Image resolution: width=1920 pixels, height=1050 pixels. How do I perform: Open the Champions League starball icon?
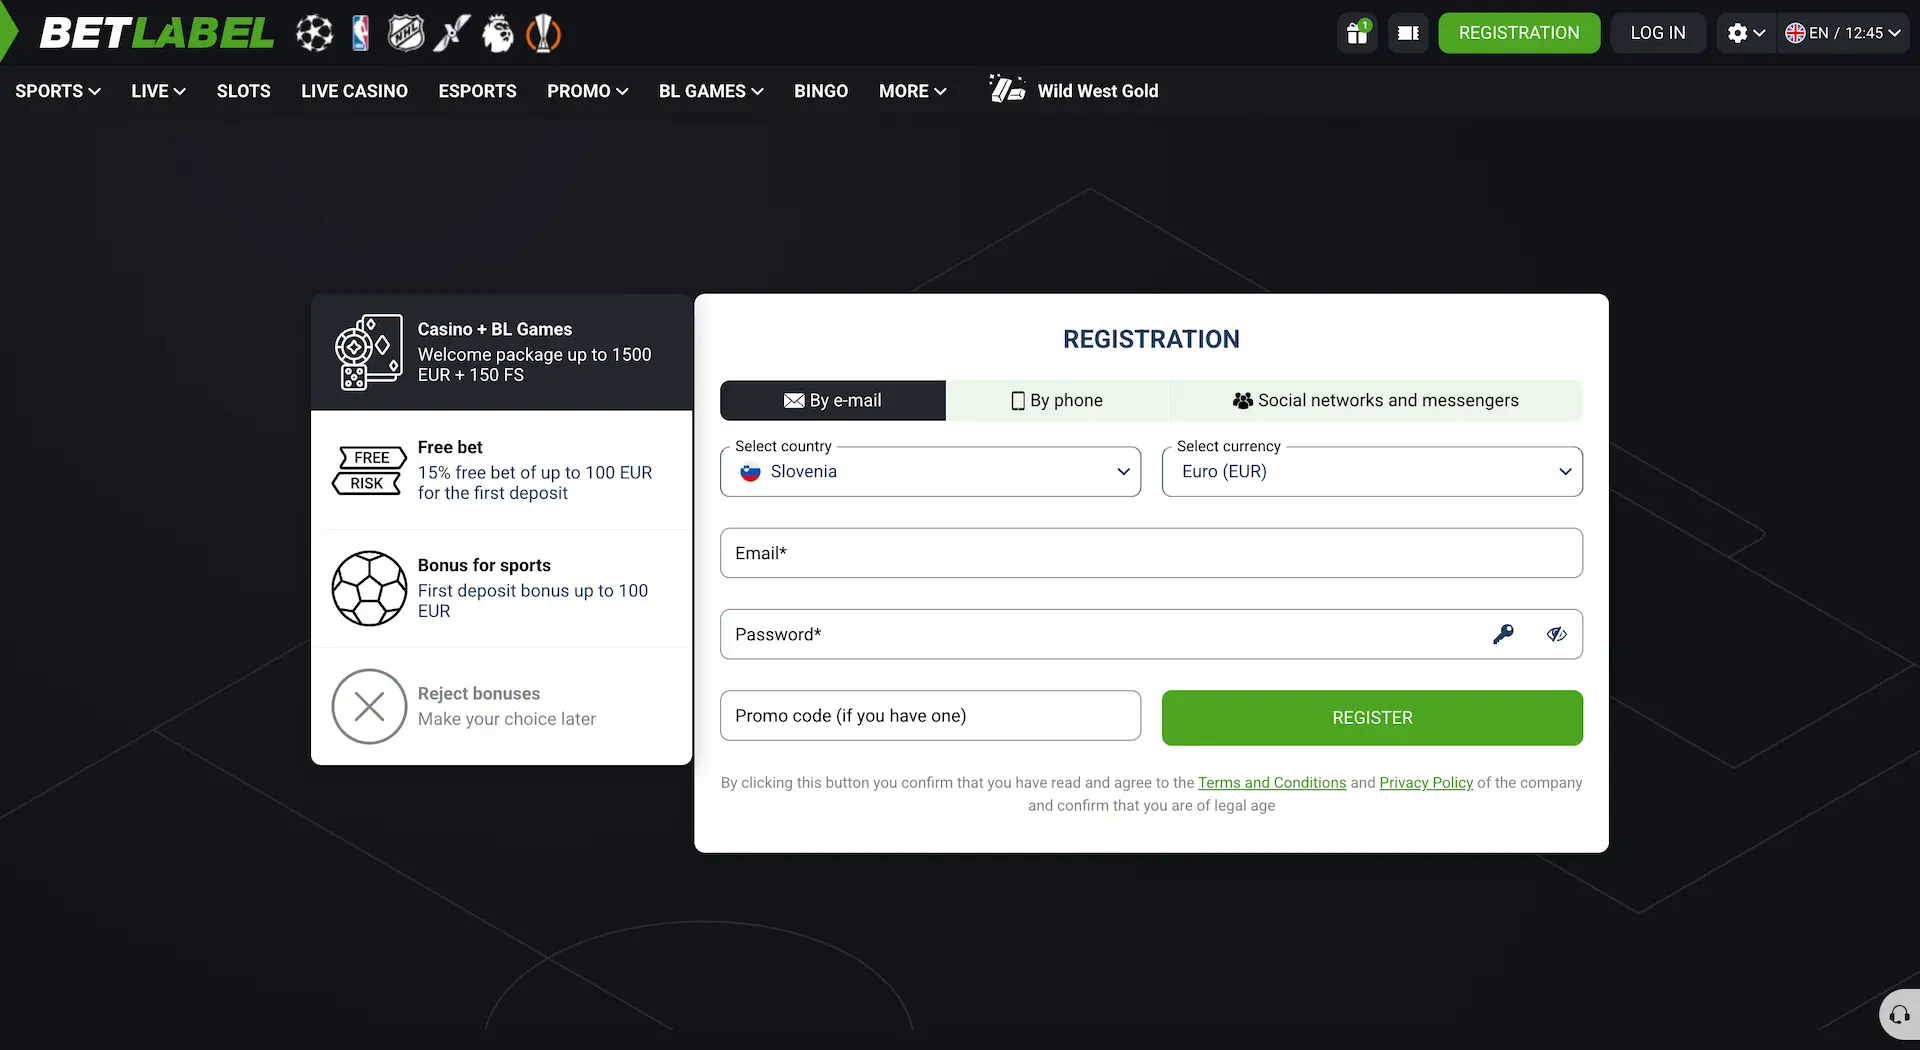point(314,33)
